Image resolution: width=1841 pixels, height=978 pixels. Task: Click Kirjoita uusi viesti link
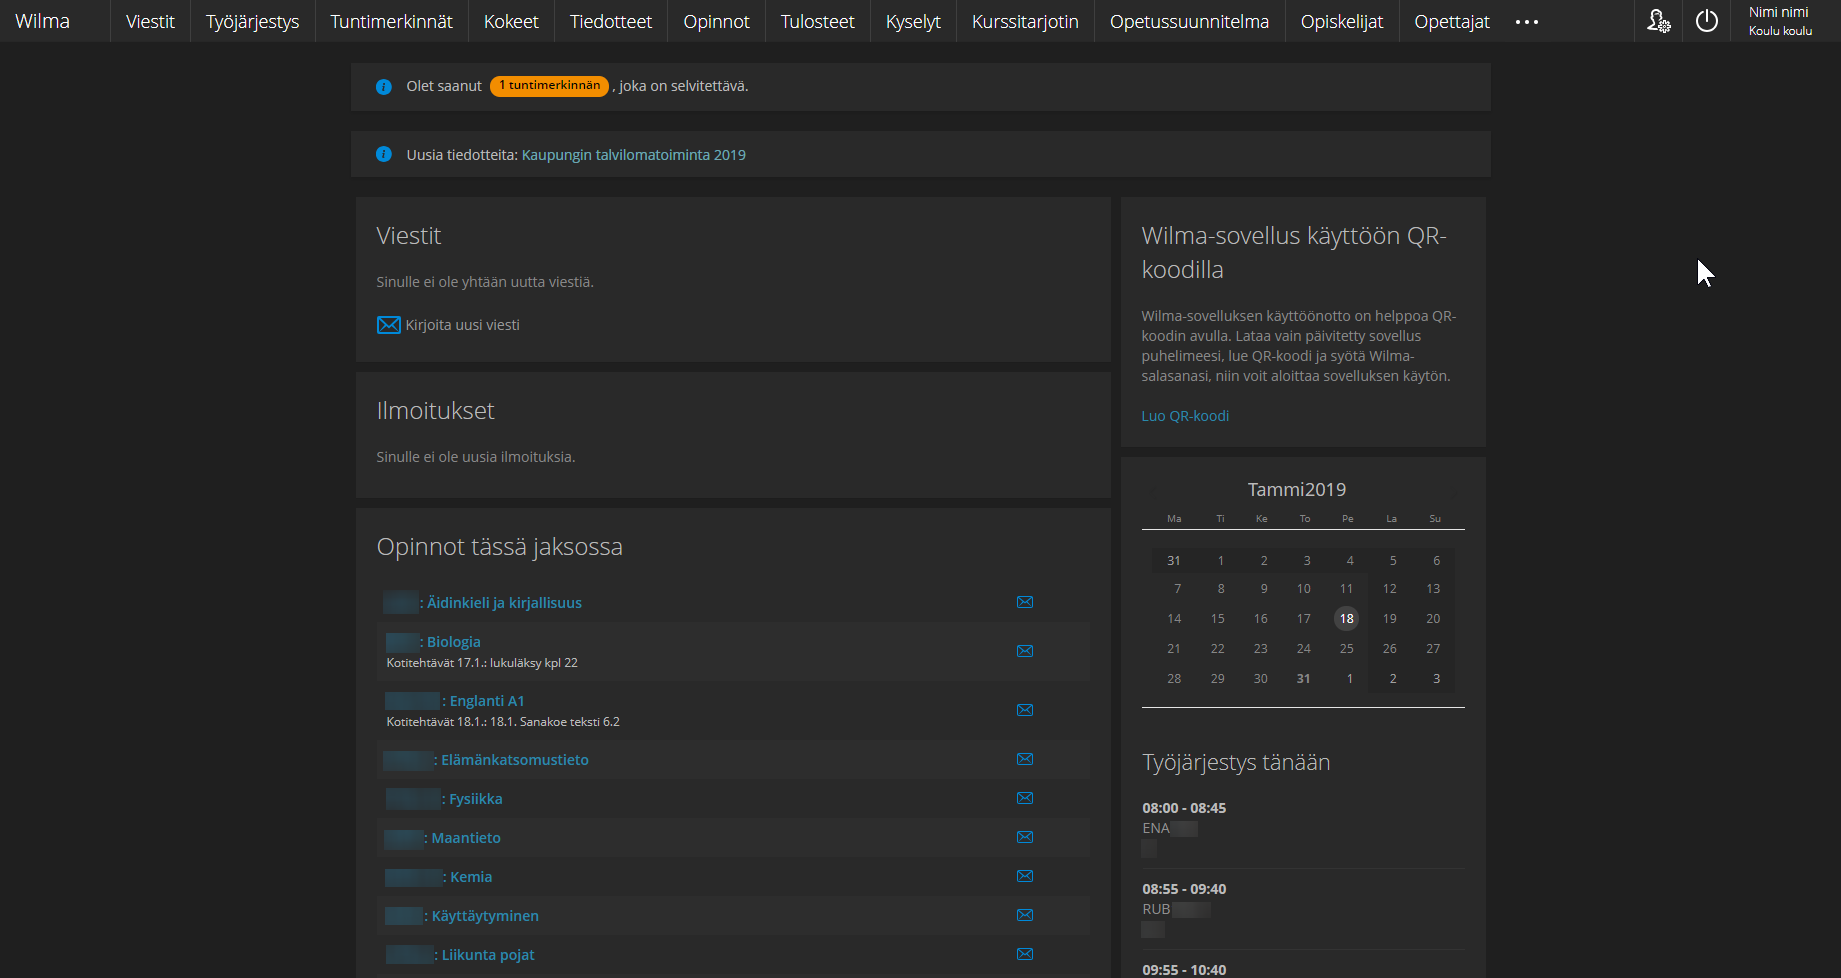[x=462, y=325]
